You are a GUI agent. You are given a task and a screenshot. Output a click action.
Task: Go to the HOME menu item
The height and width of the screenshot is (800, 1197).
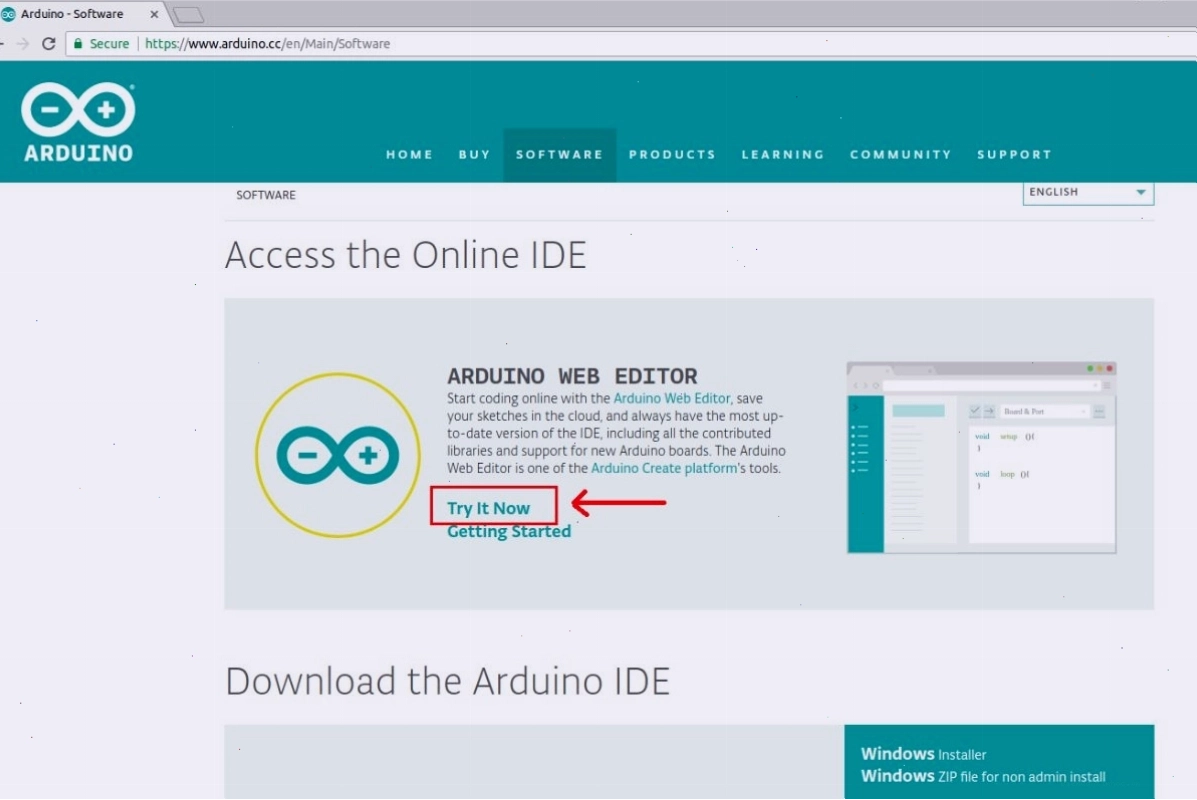coord(409,154)
